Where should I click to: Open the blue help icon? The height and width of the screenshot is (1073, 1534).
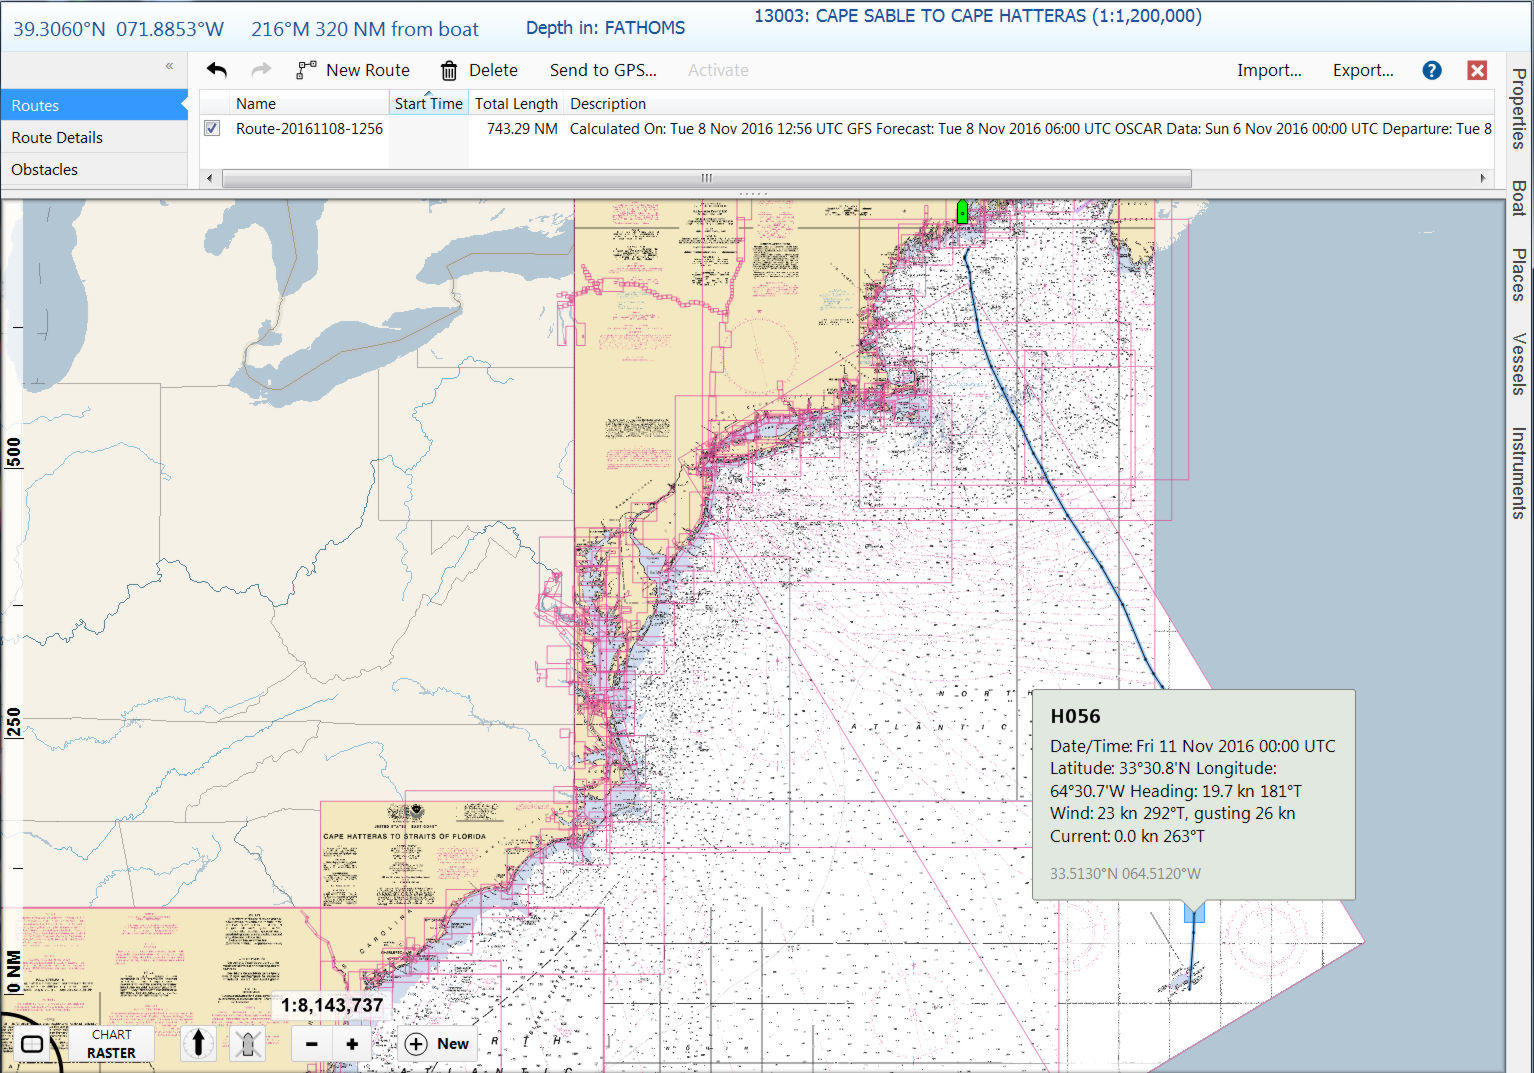pyautogui.click(x=1432, y=70)
